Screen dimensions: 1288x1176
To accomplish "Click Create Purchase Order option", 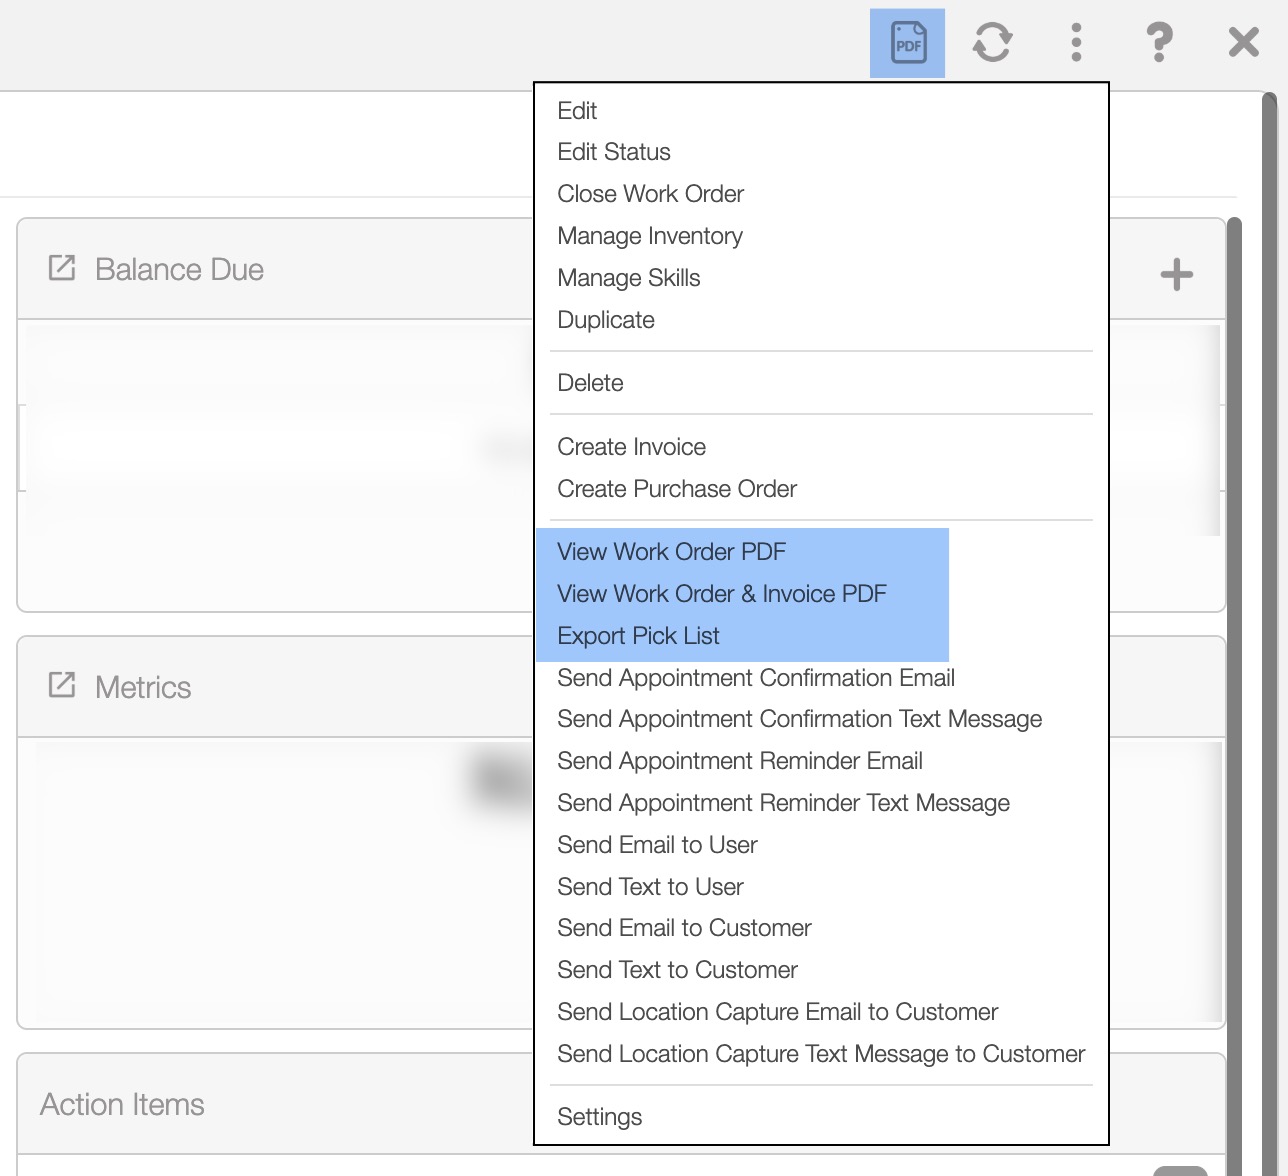I will tap(677, 489).
